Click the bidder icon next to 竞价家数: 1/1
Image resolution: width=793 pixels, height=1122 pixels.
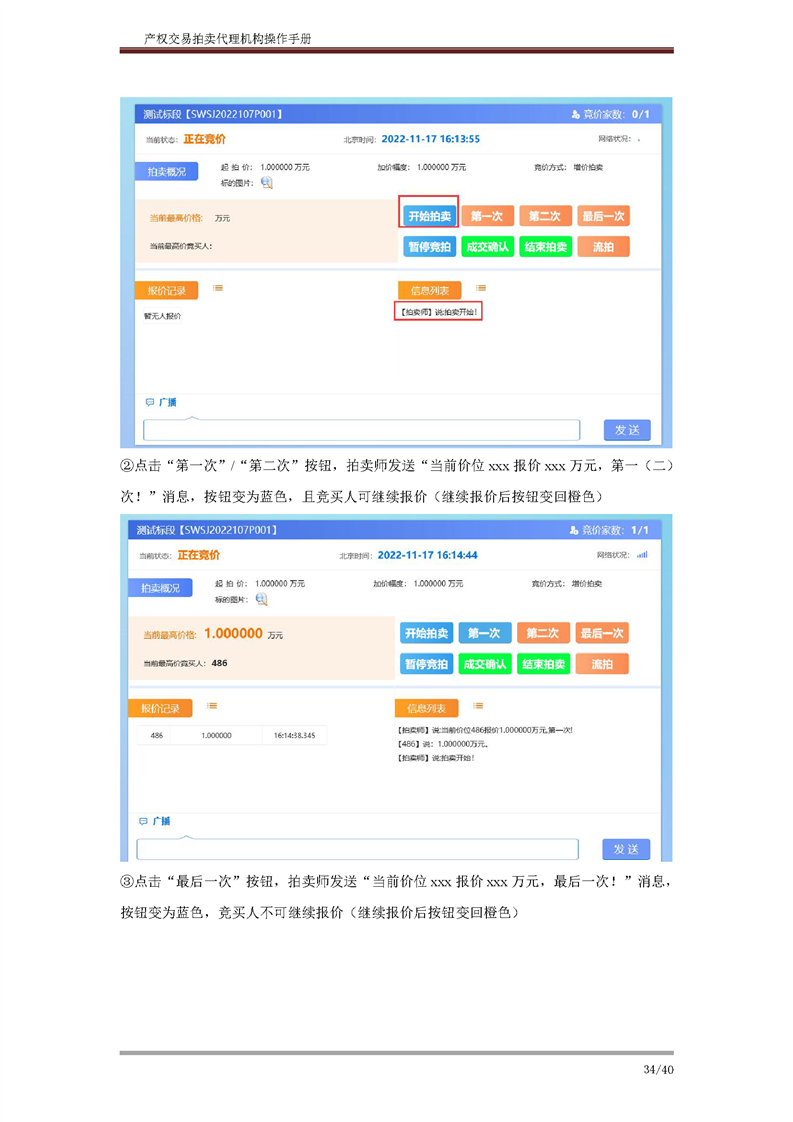coord(574,530)
